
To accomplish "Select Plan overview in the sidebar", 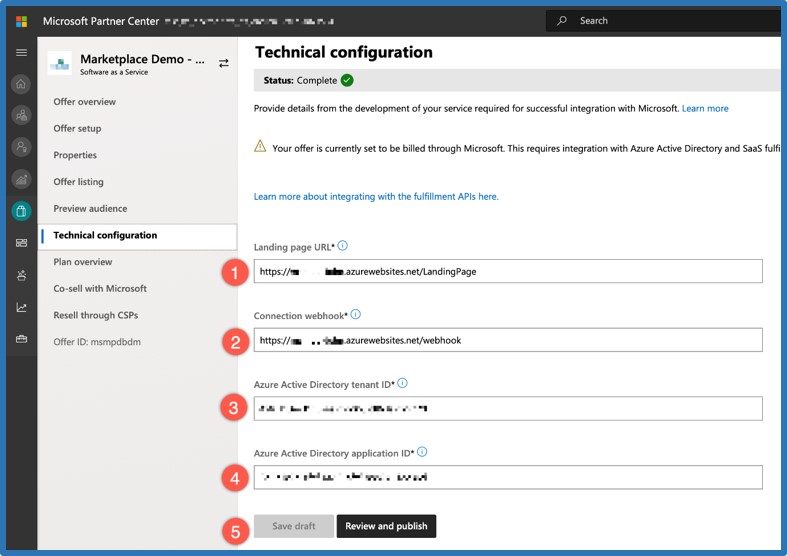I will click(x=82, y=262).
